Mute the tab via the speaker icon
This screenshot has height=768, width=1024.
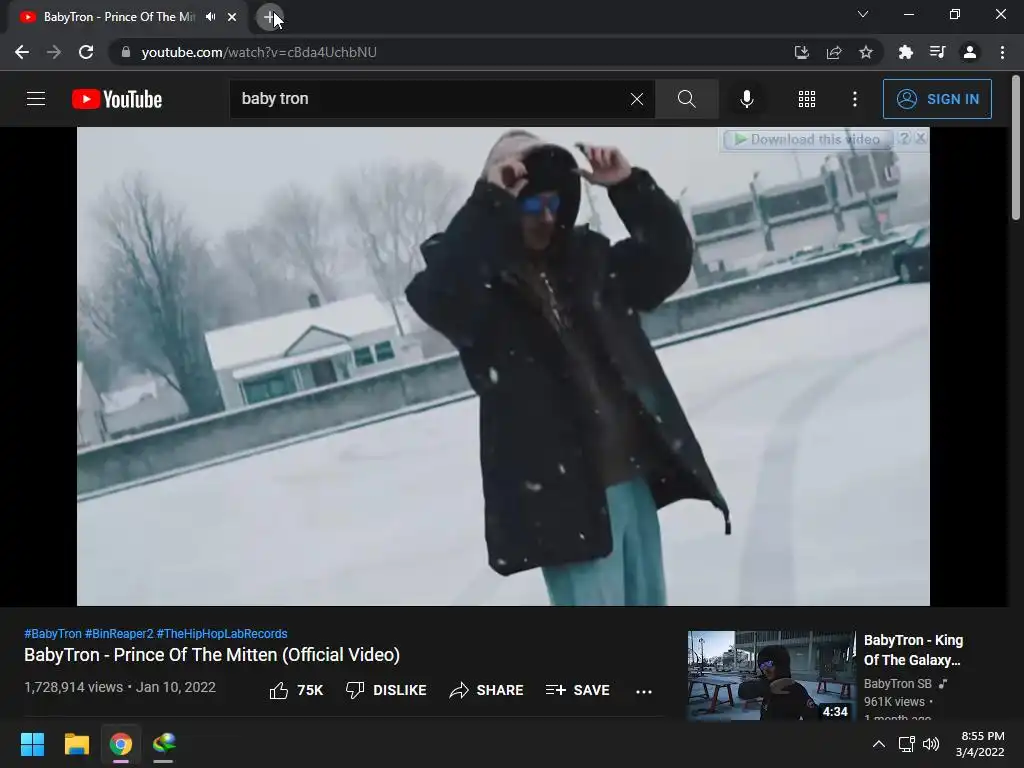tap(210, 17)
